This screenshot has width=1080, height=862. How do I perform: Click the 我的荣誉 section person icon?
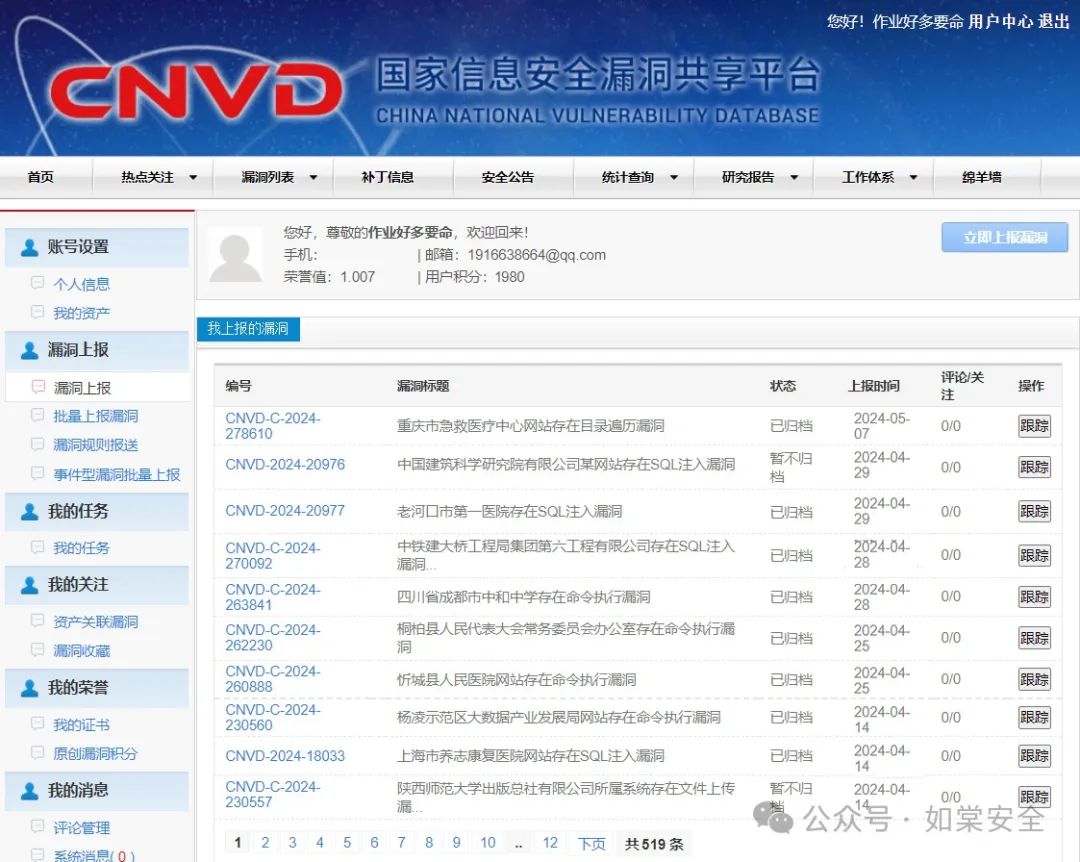30,688
